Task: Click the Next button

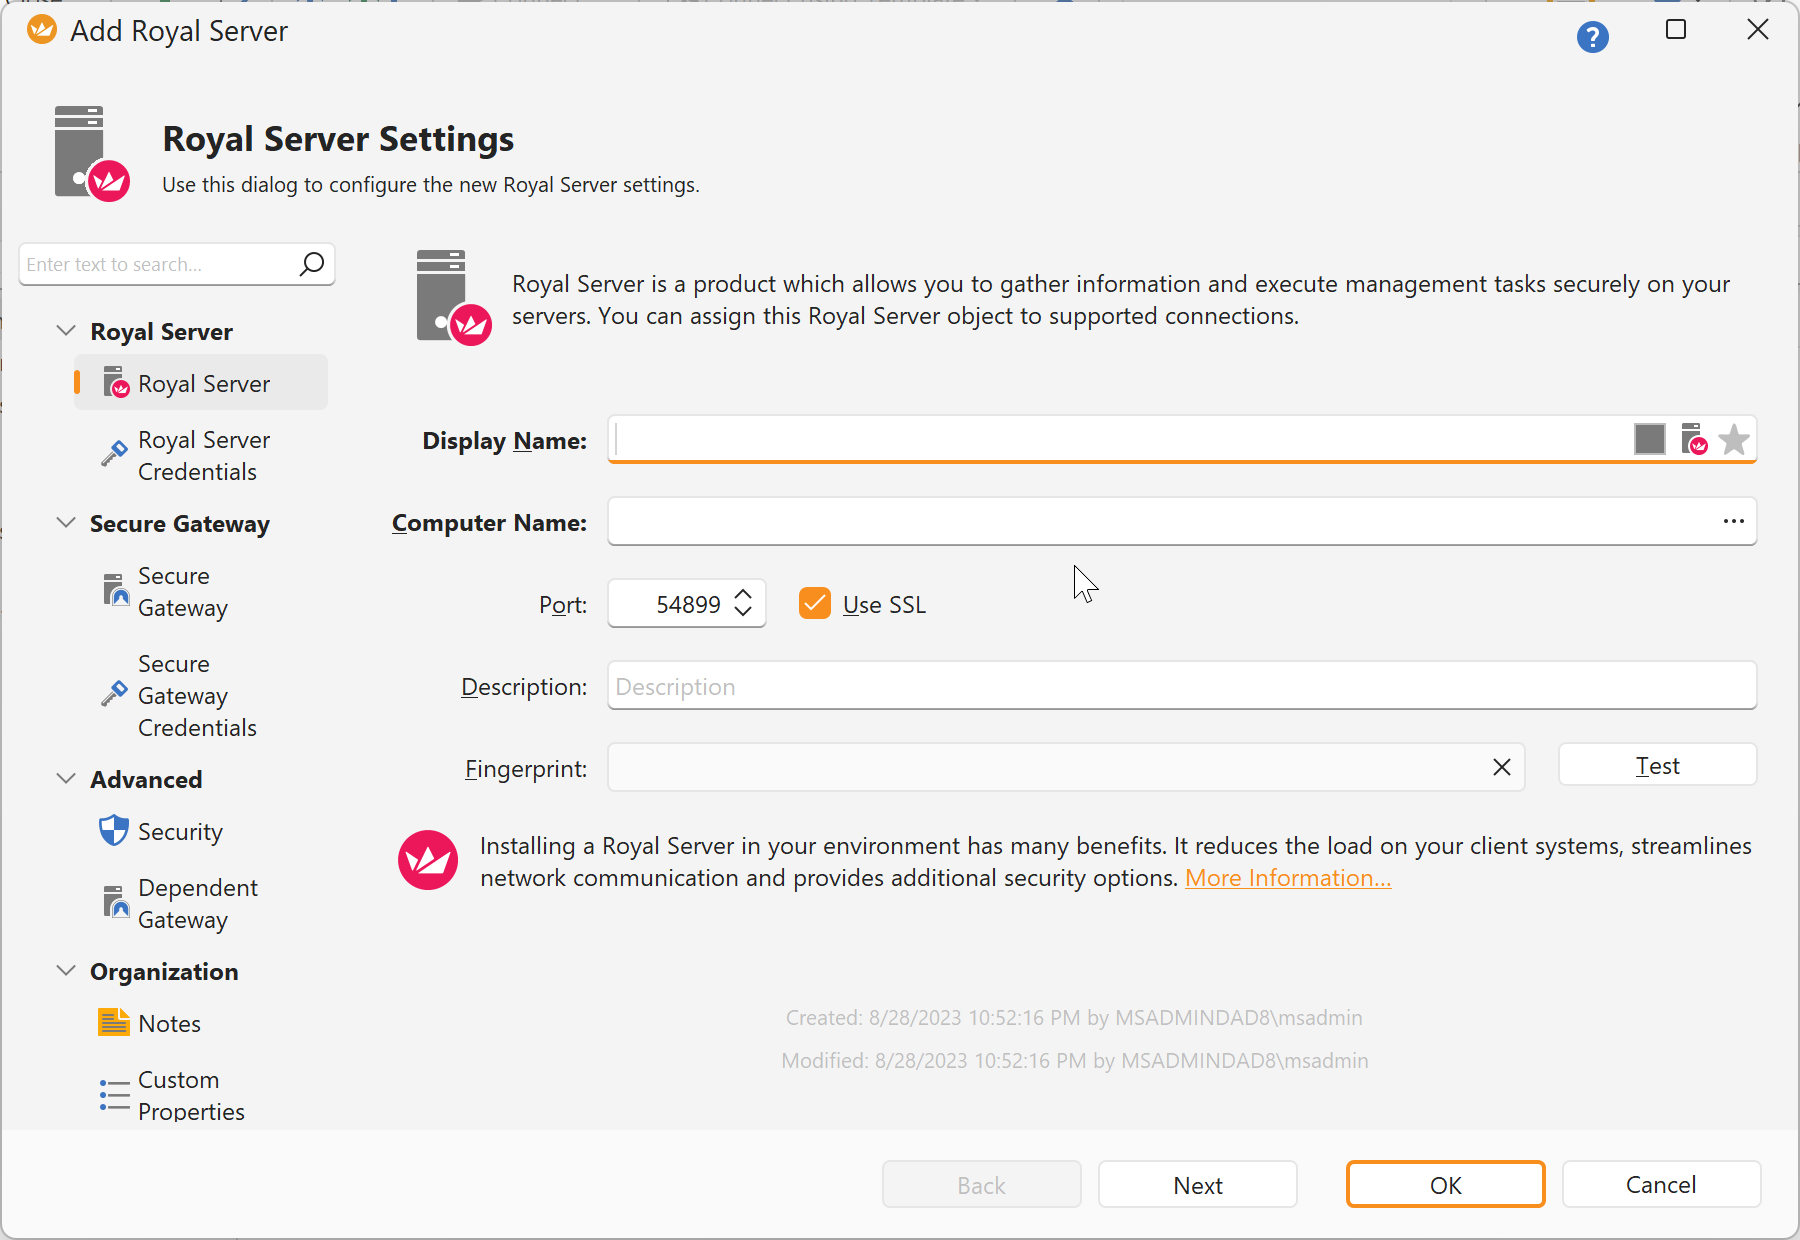Action: [1198, 1185]
